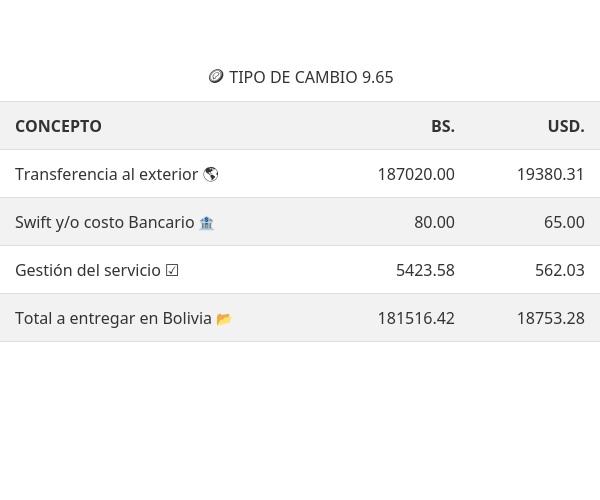Click the 562.03 USD service fee
Viewport: 600px width, 500px height.
coord(559,270)
